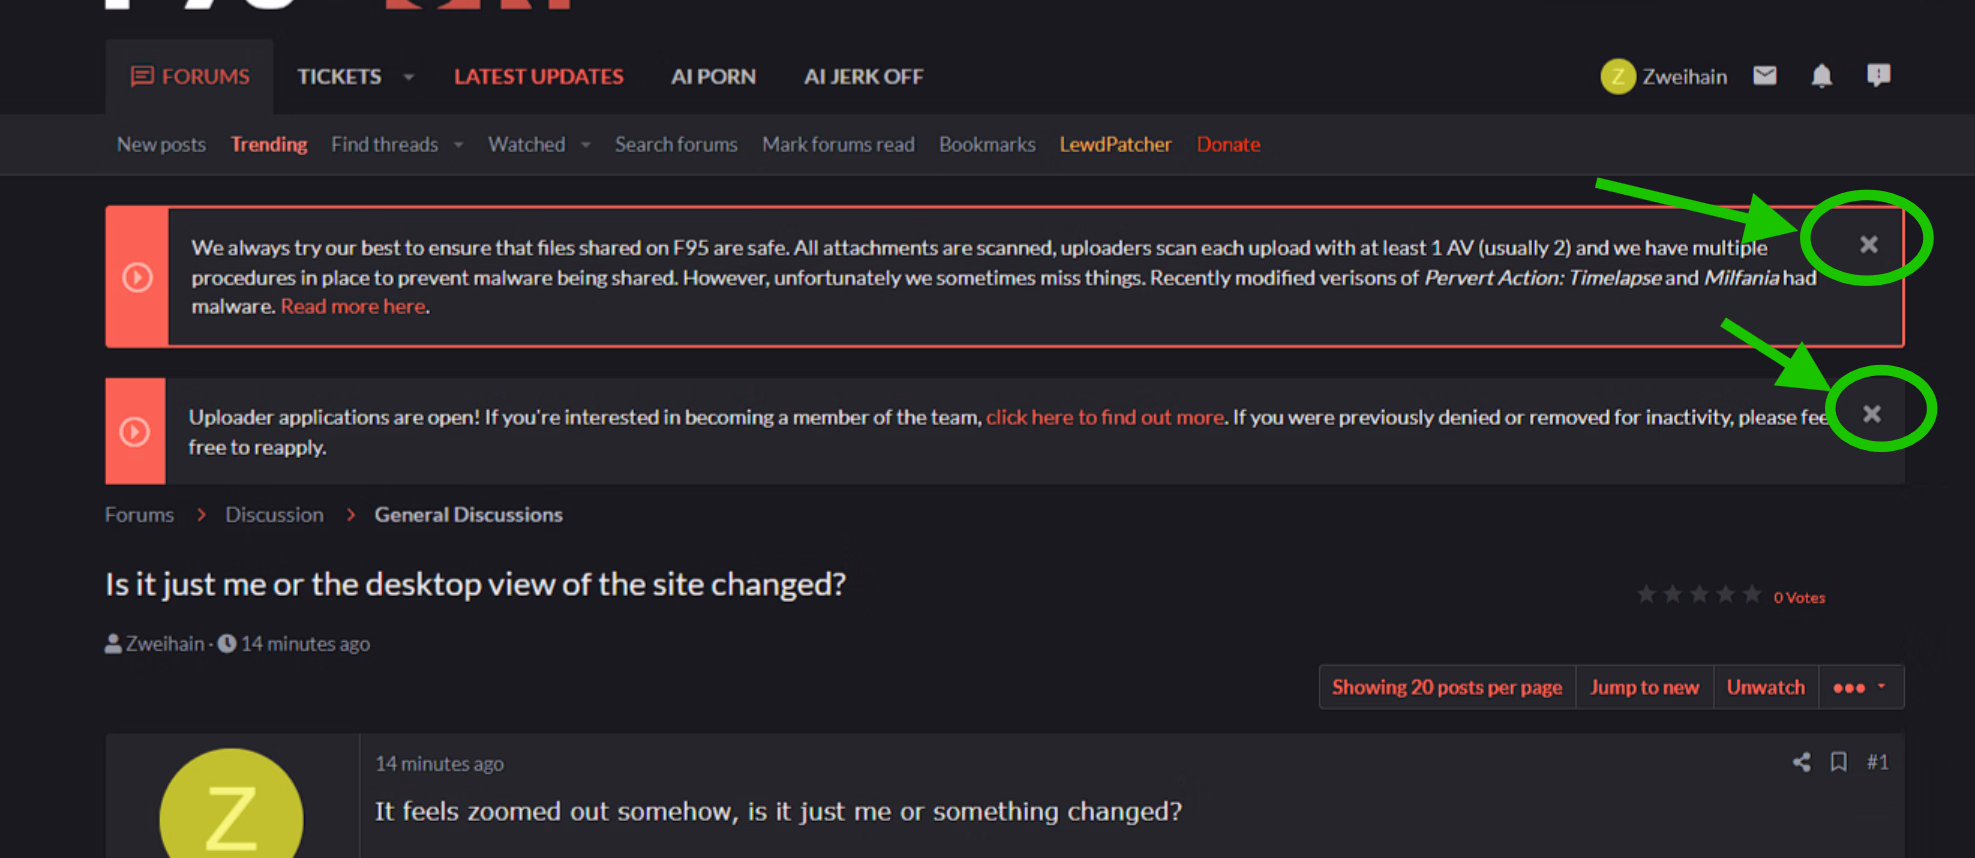Bookmark the first post
This screenshot has height=858, width=1975.
pyautogui.click(x=1838, y=762)
